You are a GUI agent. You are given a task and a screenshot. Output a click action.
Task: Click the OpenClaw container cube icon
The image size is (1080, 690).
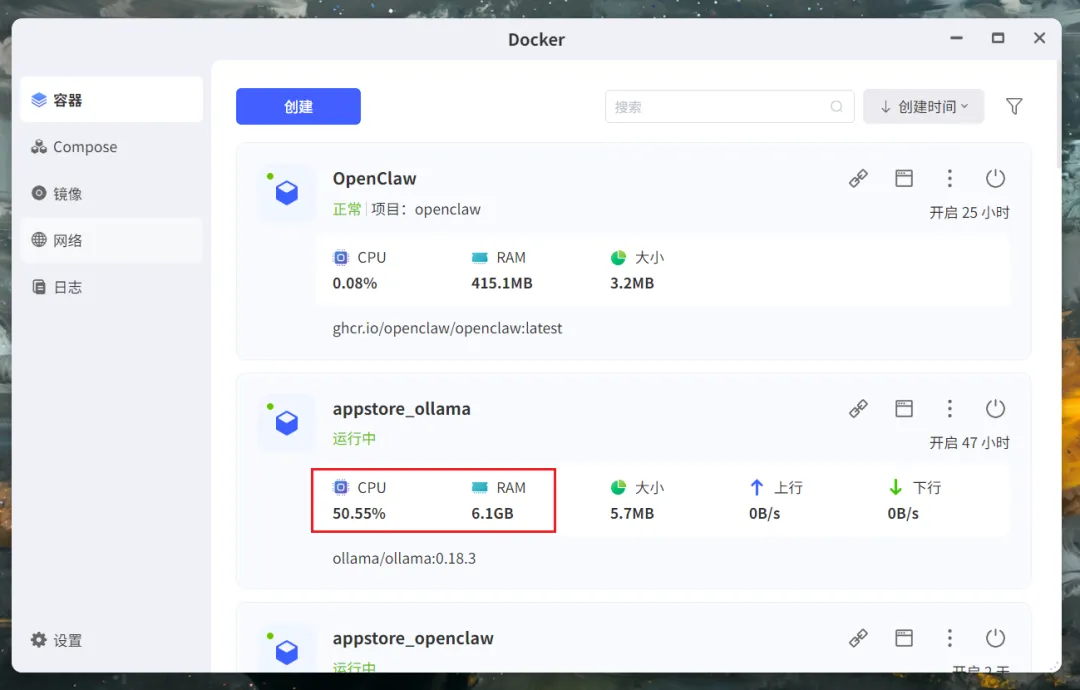click(x=287, y=193)
